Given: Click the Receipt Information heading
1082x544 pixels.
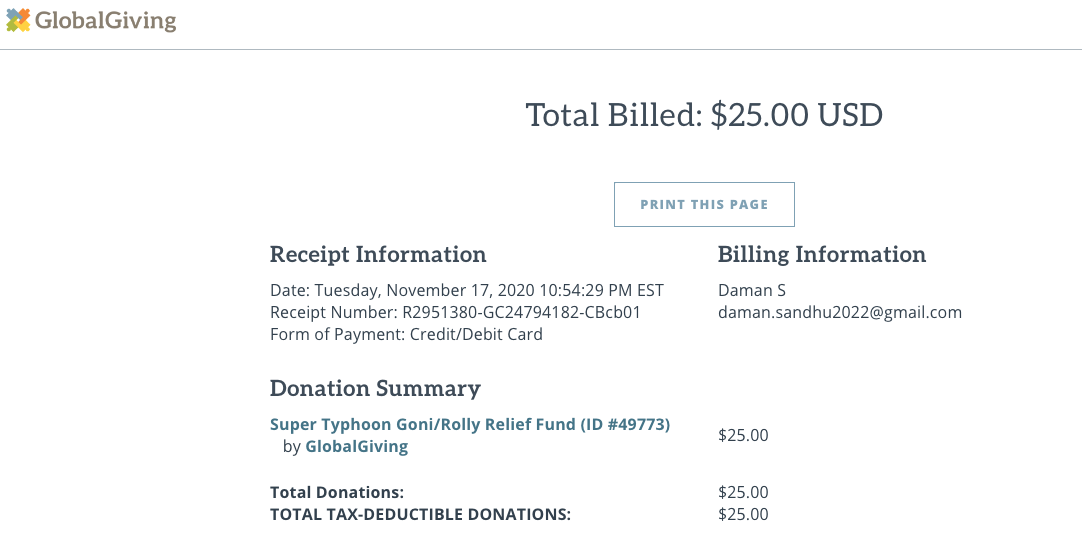Looking at the screenshot, I should click(378, 254).
